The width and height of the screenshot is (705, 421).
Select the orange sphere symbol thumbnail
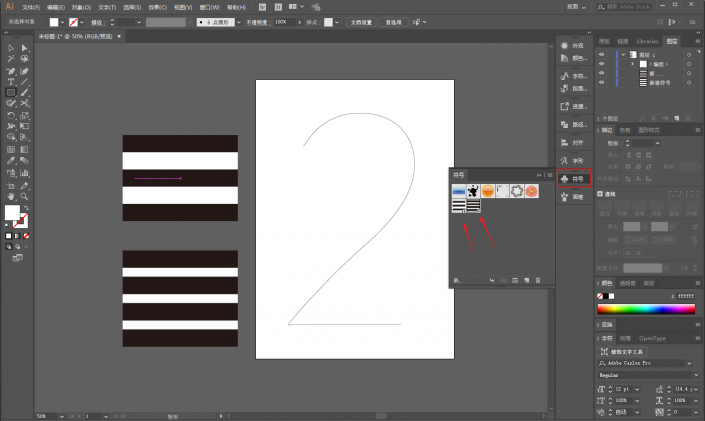pyautogui.click(x=488, y=191)
